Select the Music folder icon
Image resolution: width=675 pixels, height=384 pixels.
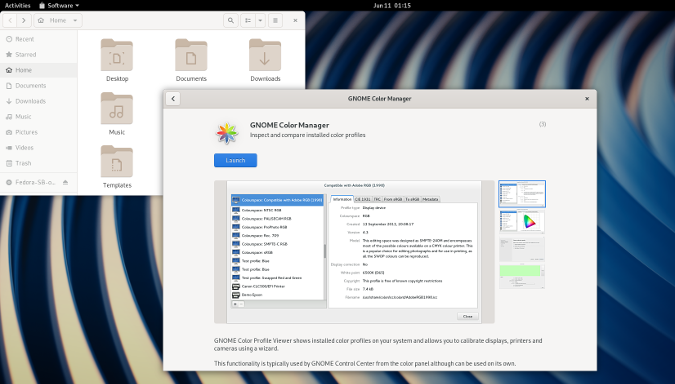point(117,108)
